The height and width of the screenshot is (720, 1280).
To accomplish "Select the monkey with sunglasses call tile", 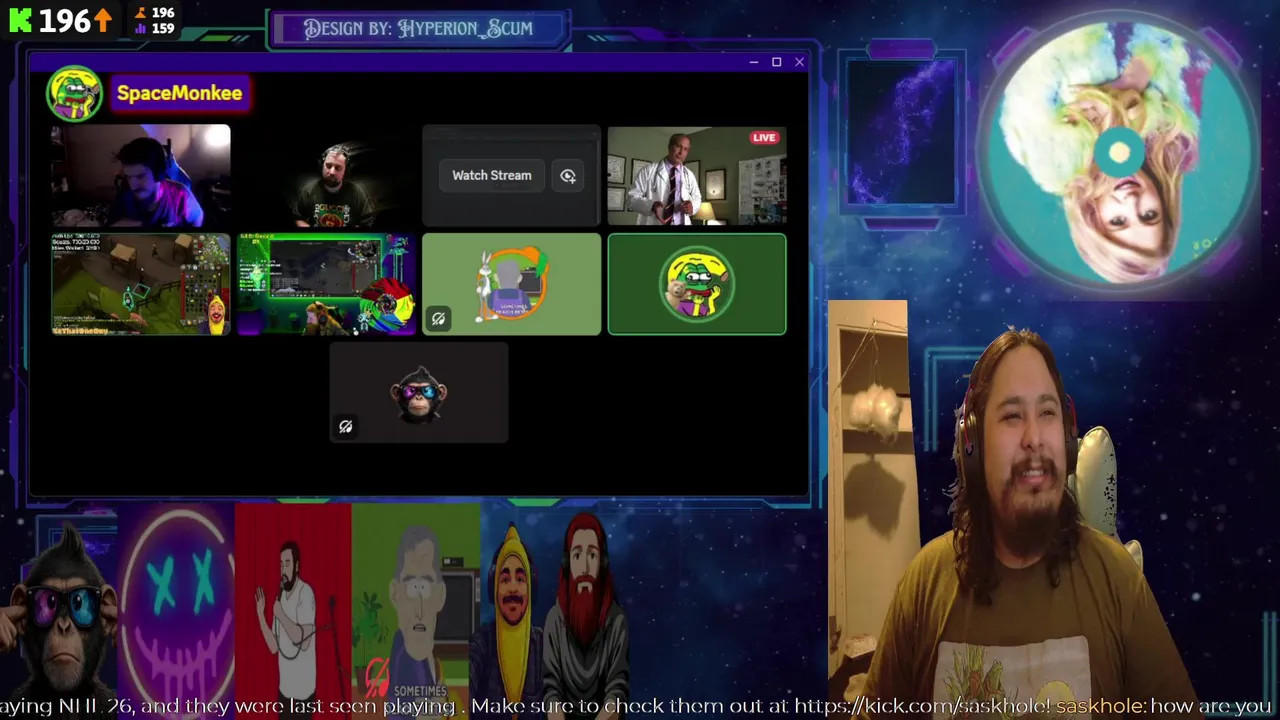I will click(419, 392).
